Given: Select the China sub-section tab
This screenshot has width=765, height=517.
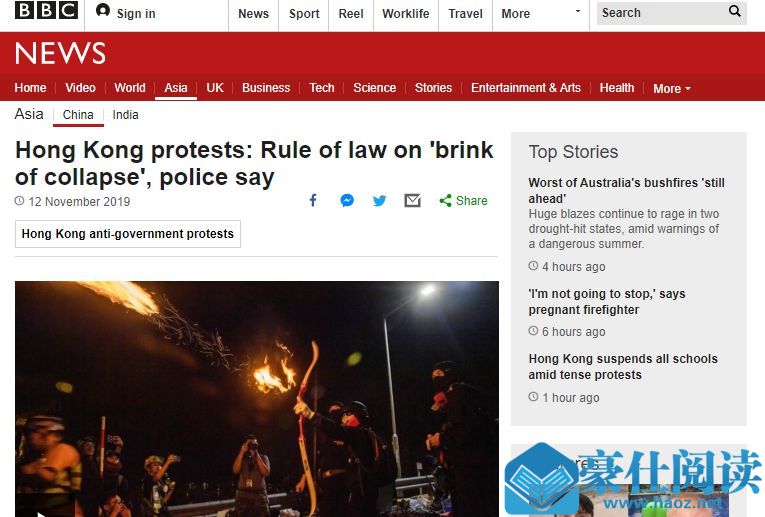Looking at the screenshot, I should click(x=78, y=115).
